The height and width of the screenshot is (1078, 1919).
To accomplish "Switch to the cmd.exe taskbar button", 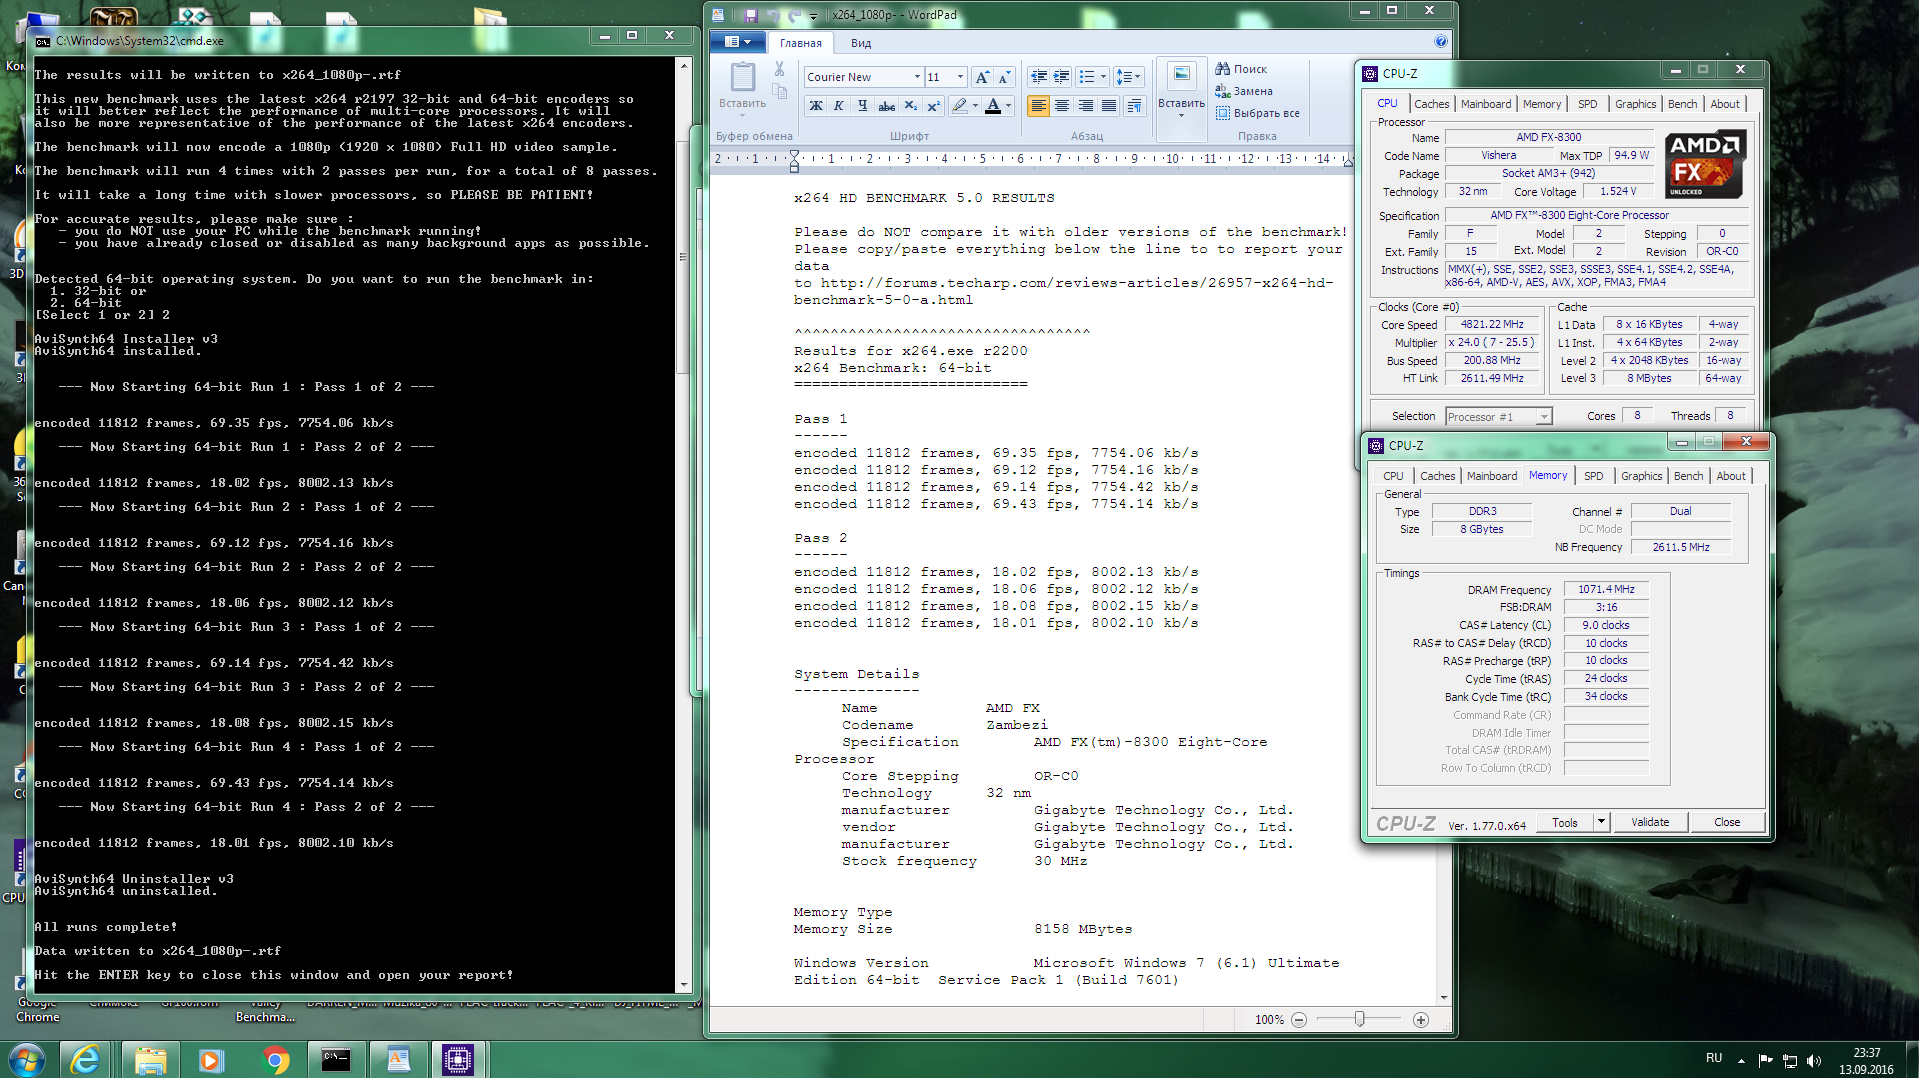I will [x=336, y=1059].
